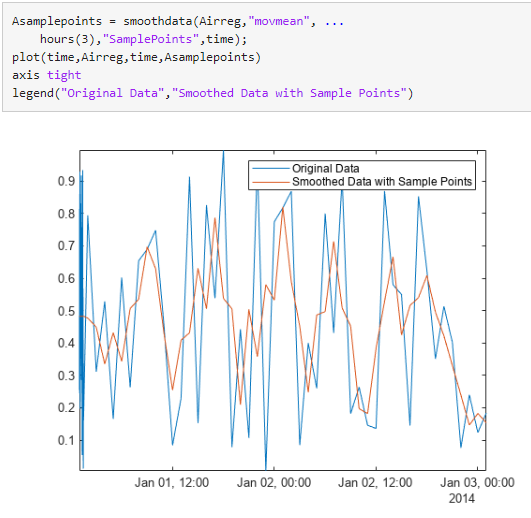Click the 0.9 y-axis tick label

pyautogui.click(x=66, y=181)
